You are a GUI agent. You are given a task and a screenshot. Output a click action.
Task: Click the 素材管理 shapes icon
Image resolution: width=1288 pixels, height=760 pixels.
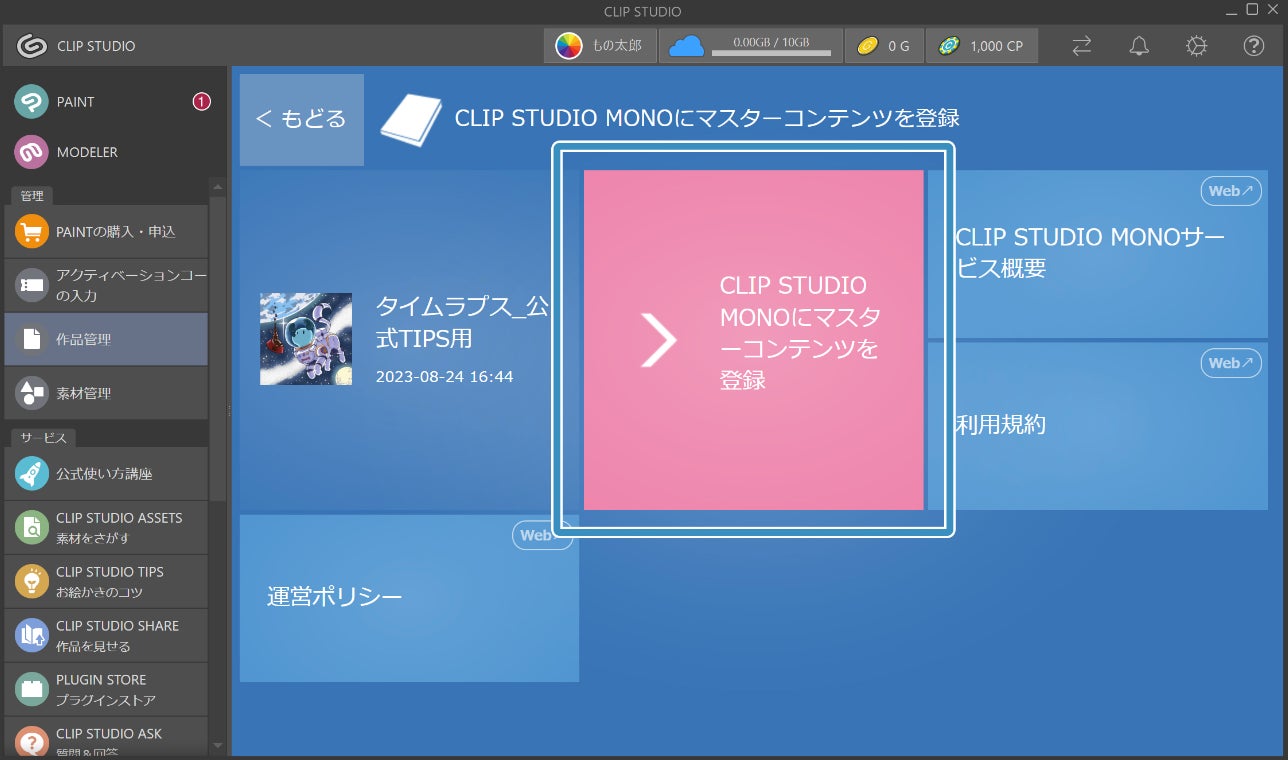tap(32, 393)
